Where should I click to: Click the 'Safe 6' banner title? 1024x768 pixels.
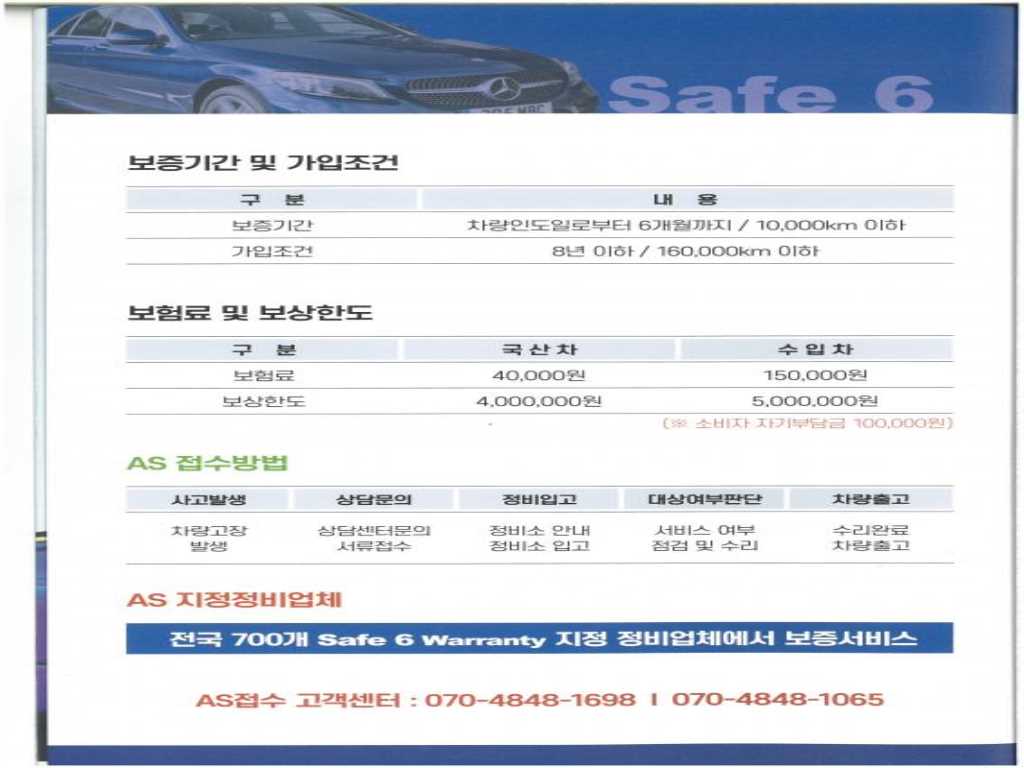[x=769, y=92]
